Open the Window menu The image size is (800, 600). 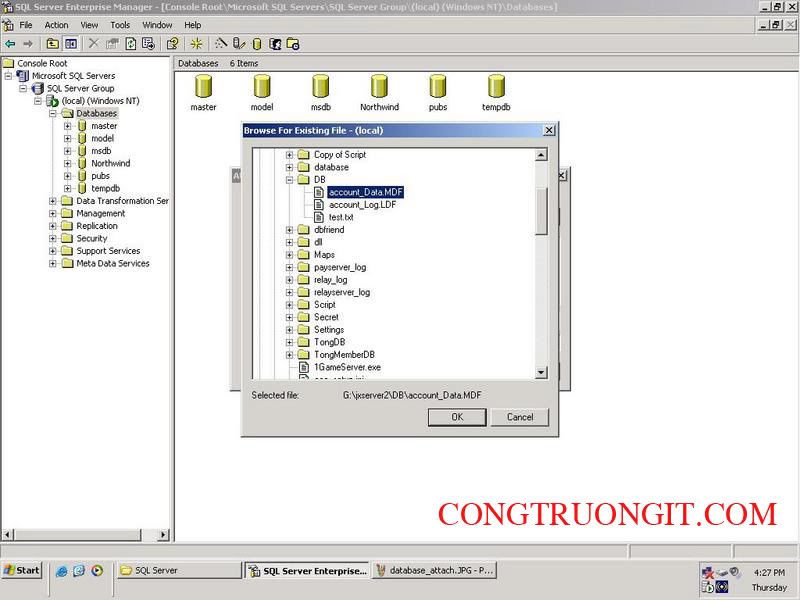click(157, 25)
